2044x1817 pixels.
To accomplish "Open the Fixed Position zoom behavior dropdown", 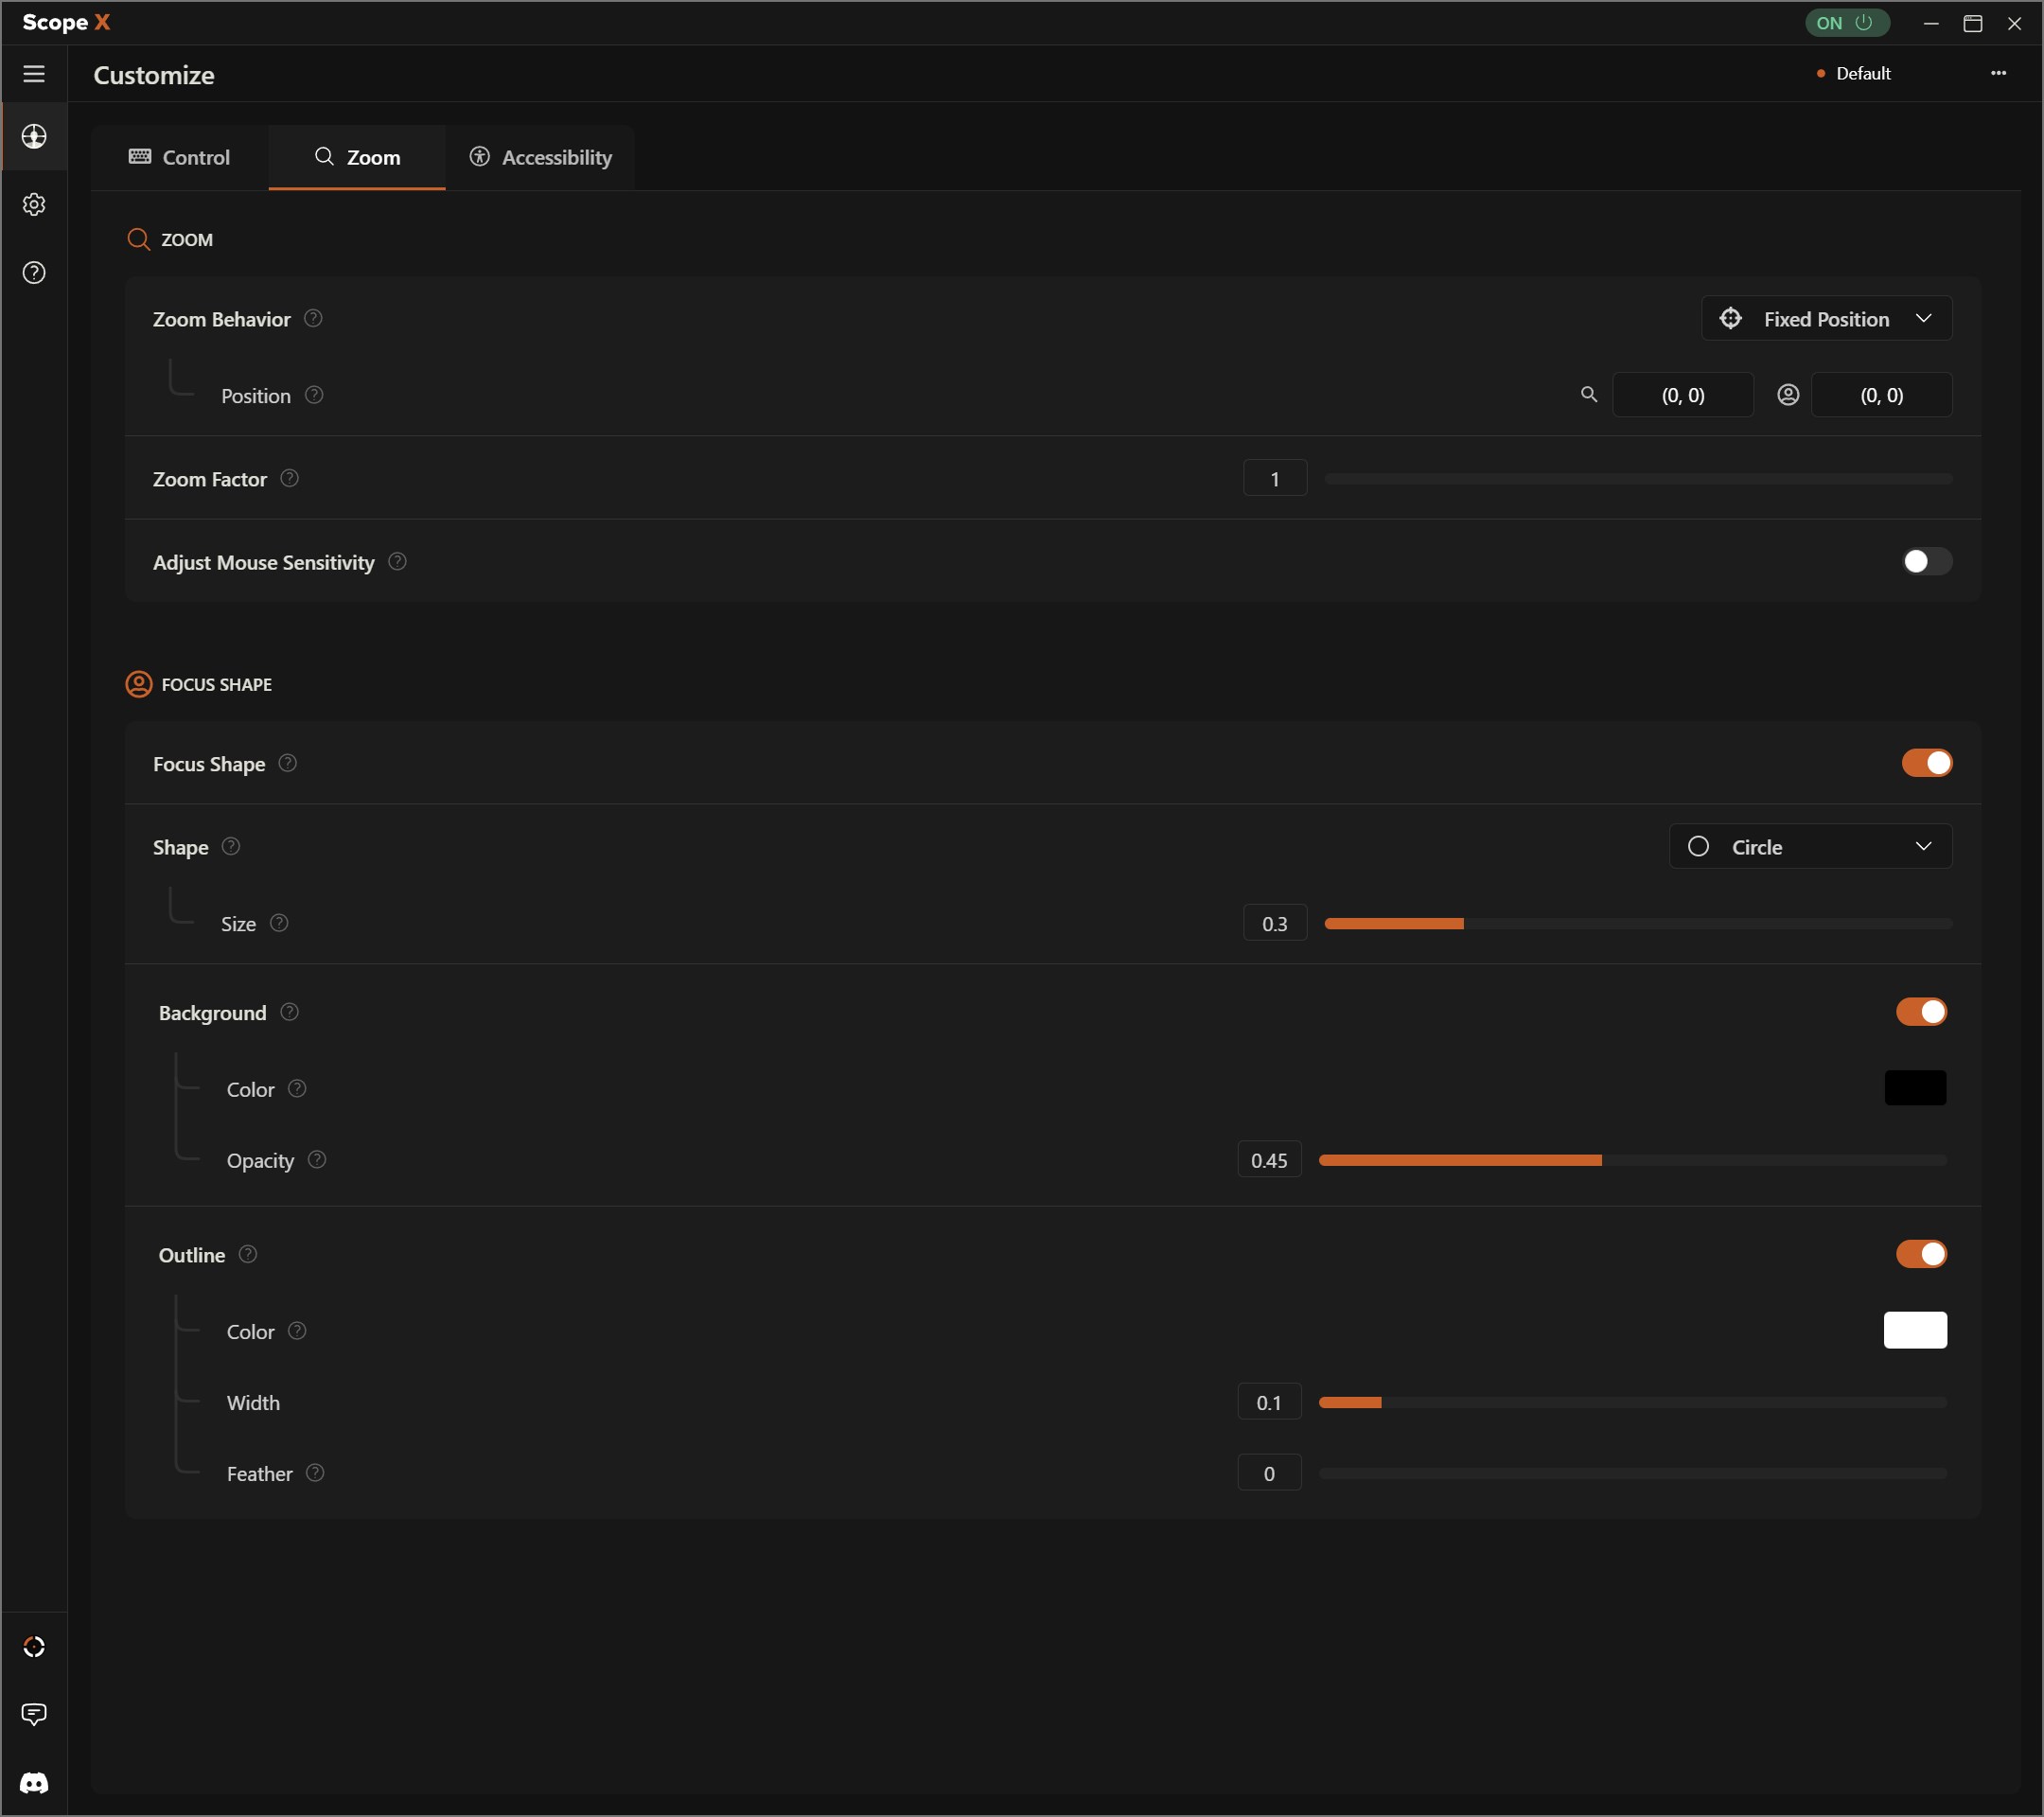I will 1826,318.
